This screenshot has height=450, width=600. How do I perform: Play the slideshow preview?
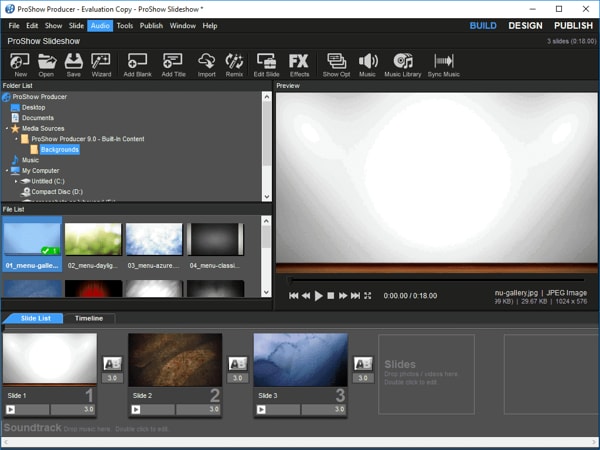318,296
